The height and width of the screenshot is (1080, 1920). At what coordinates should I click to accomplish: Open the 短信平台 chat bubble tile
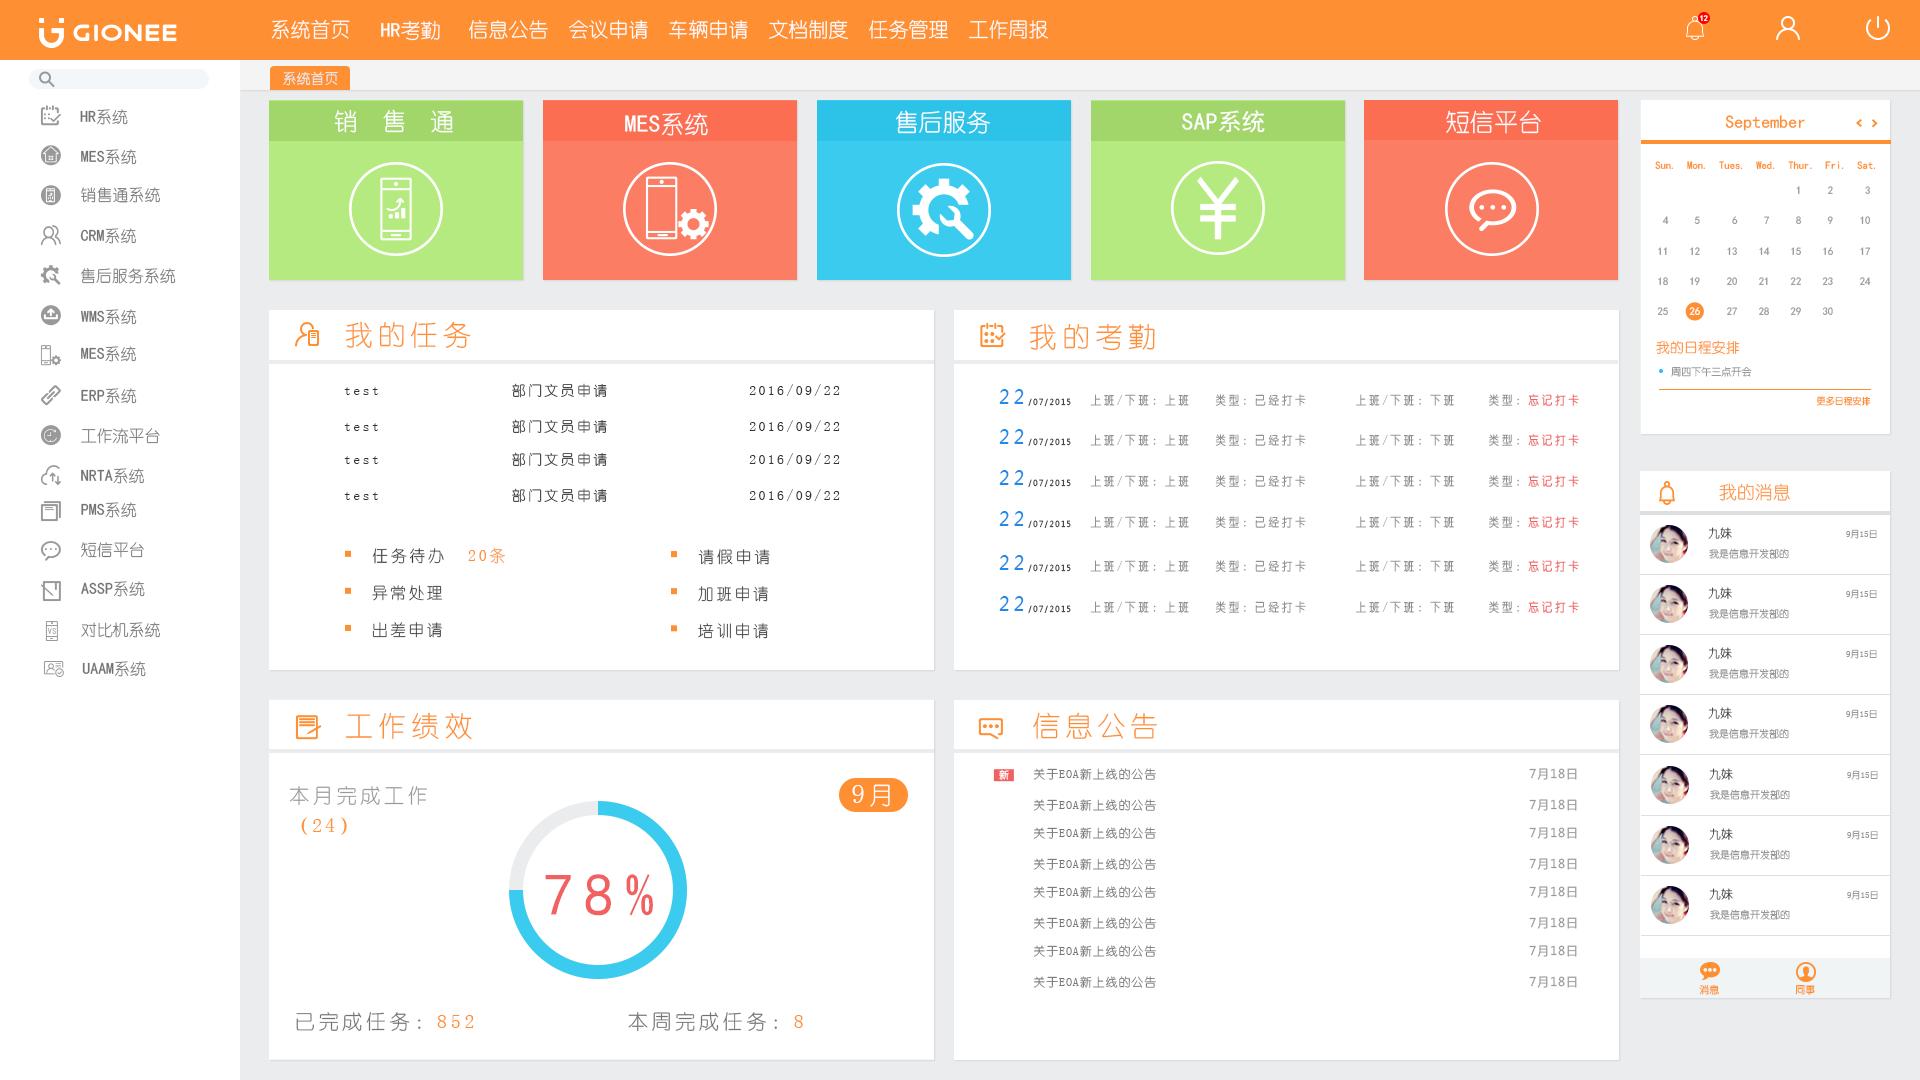coord(1491,209)
